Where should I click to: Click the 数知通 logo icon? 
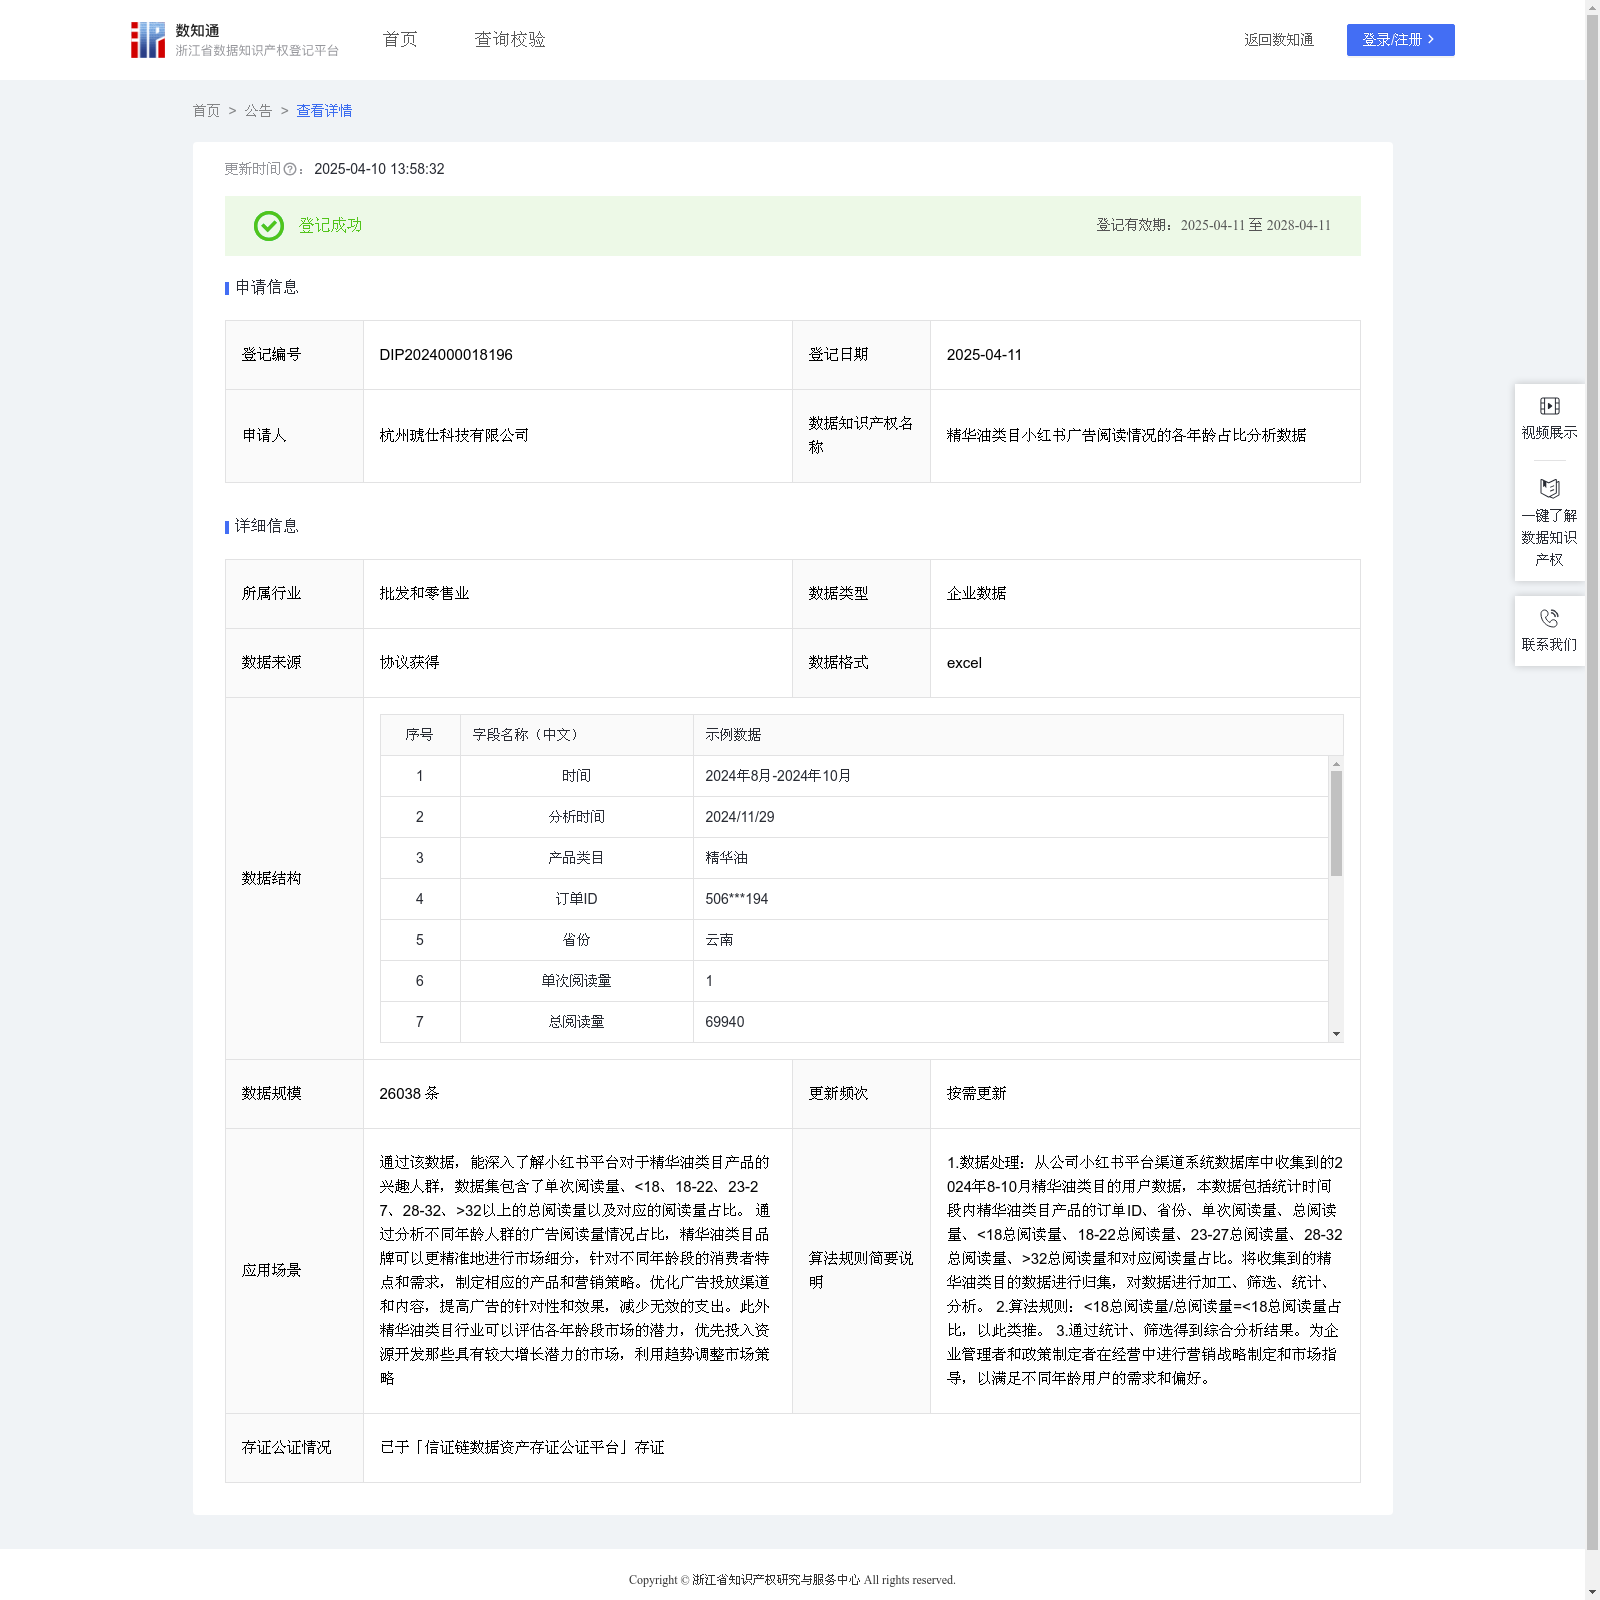click(148, 40)
